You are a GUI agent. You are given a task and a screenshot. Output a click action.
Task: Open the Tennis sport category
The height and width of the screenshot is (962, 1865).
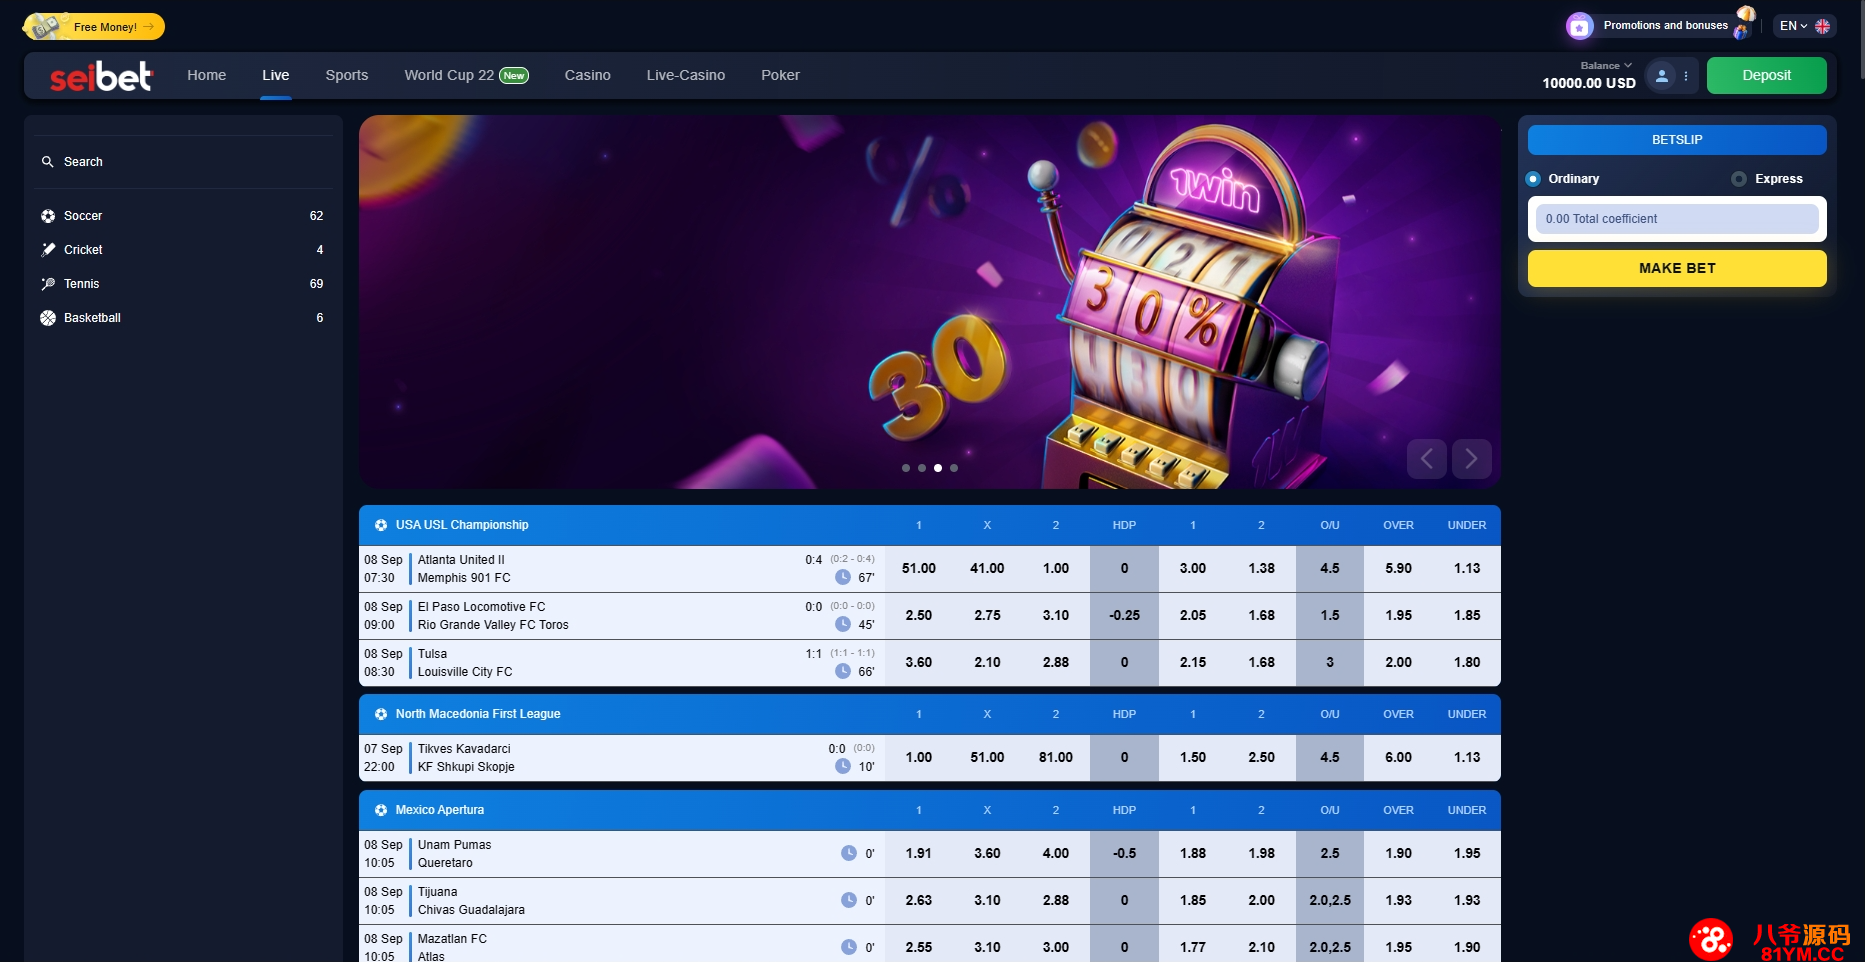pyautogui.click(x=182, y=284)
